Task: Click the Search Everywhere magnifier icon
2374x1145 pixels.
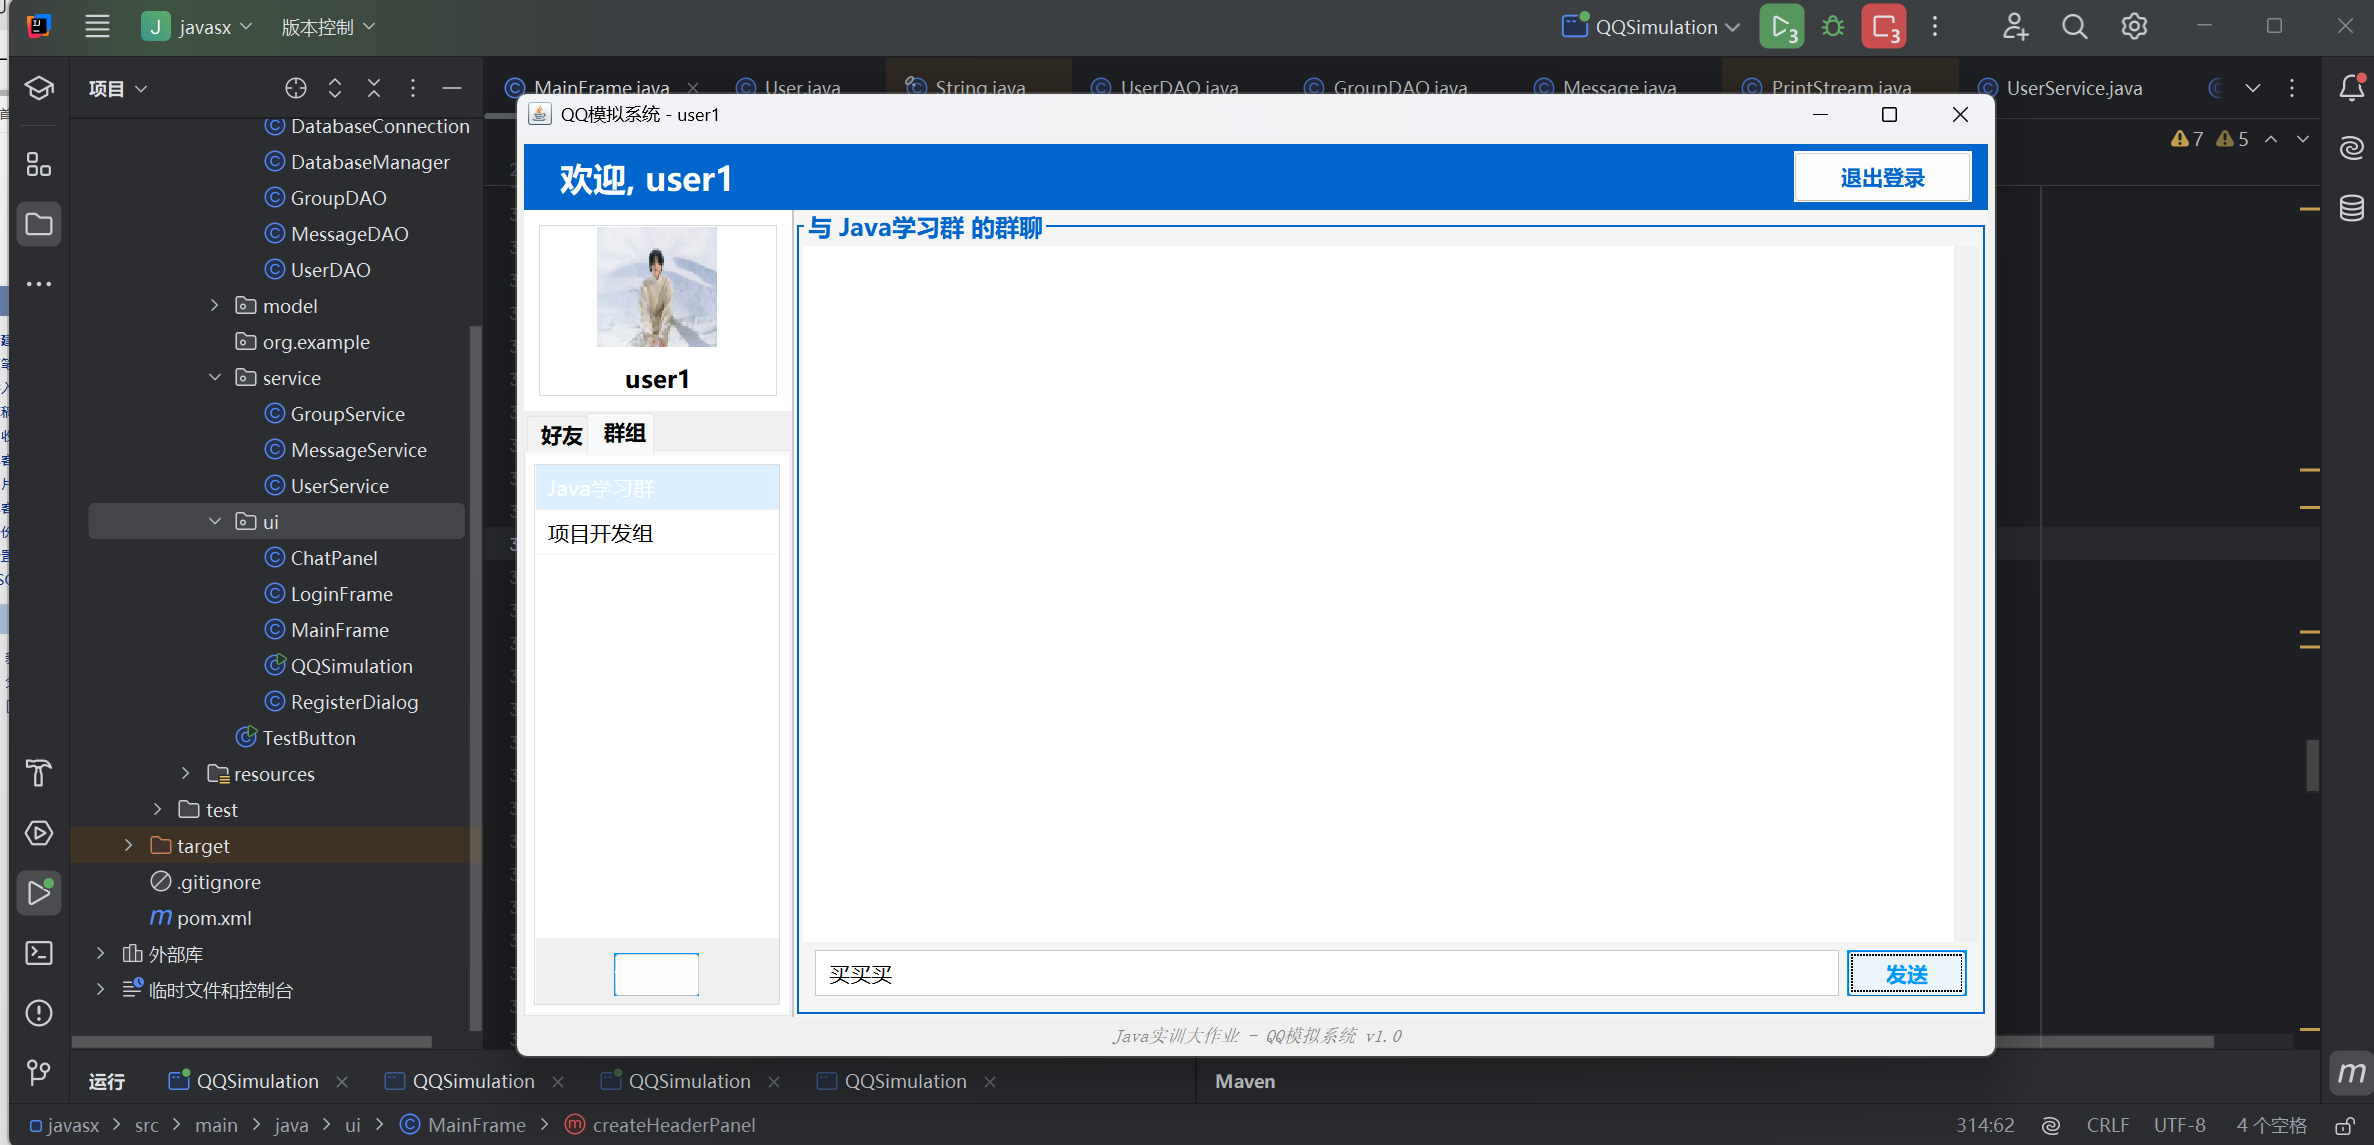Action: [x=2075, y=27]
